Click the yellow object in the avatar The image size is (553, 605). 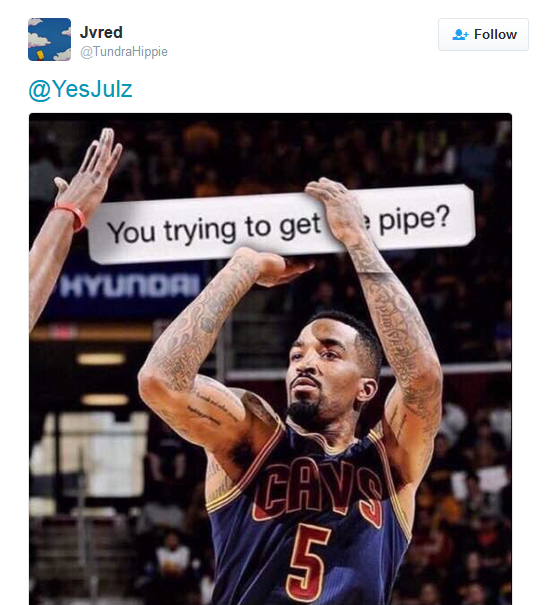pos(41,54)
